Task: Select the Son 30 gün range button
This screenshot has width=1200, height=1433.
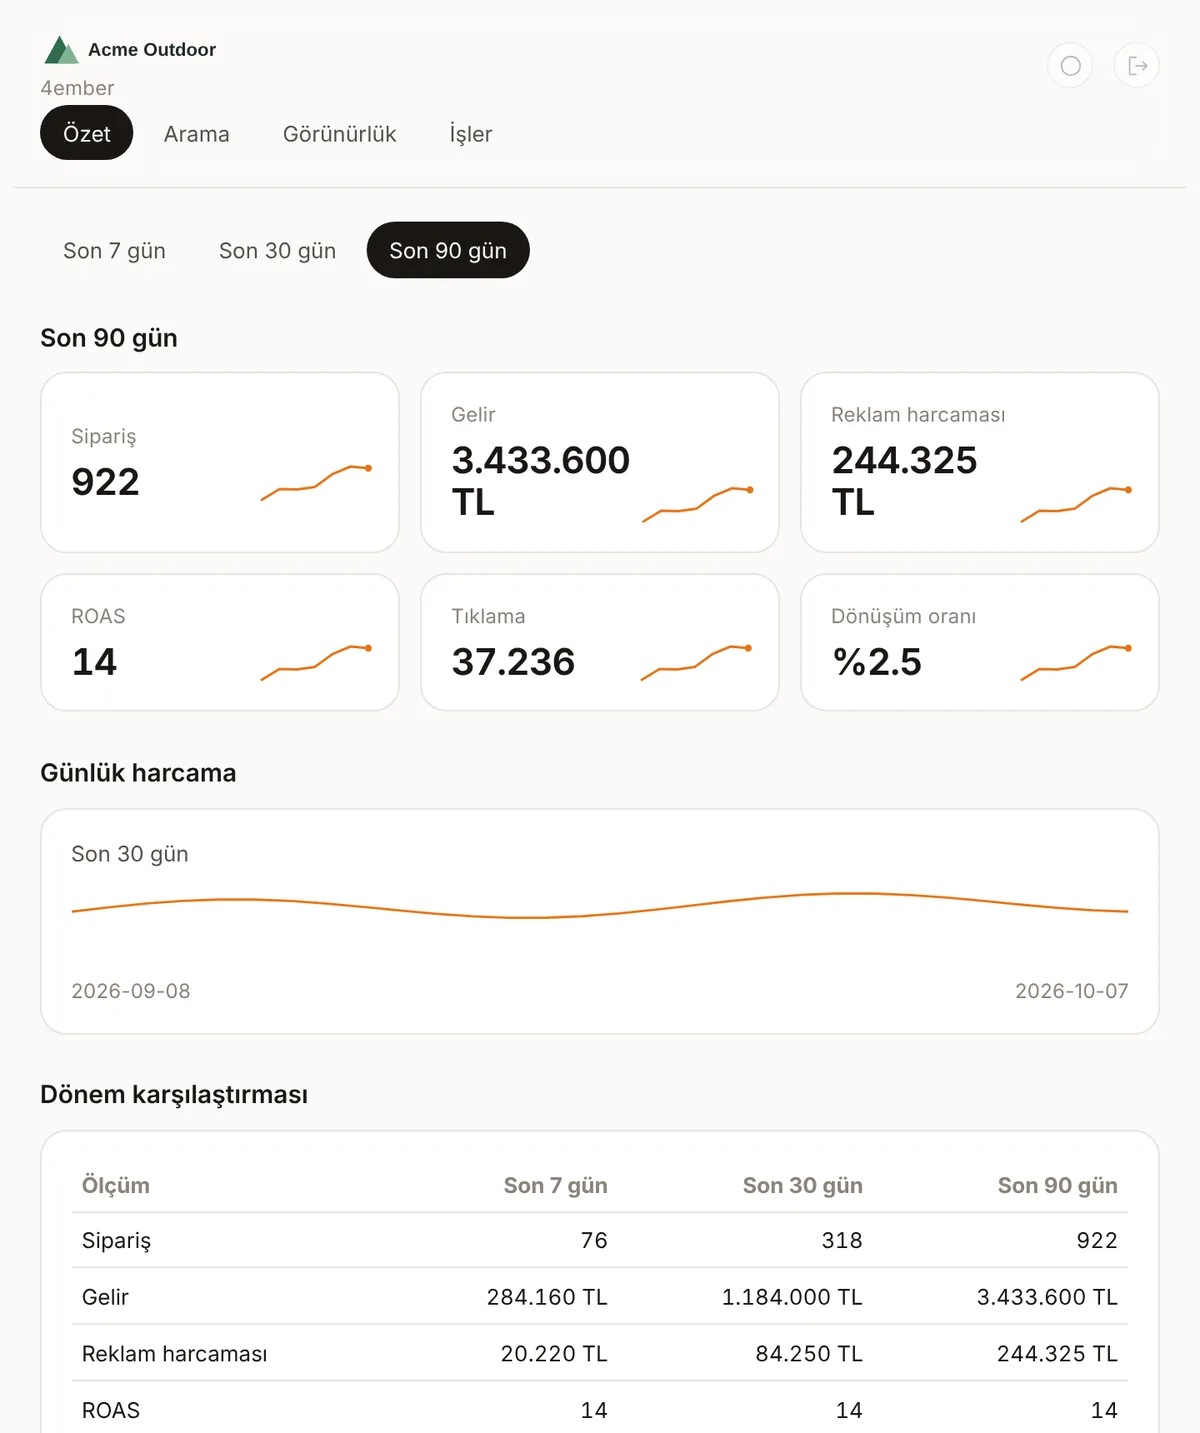Action: click(x=278, y=251)
